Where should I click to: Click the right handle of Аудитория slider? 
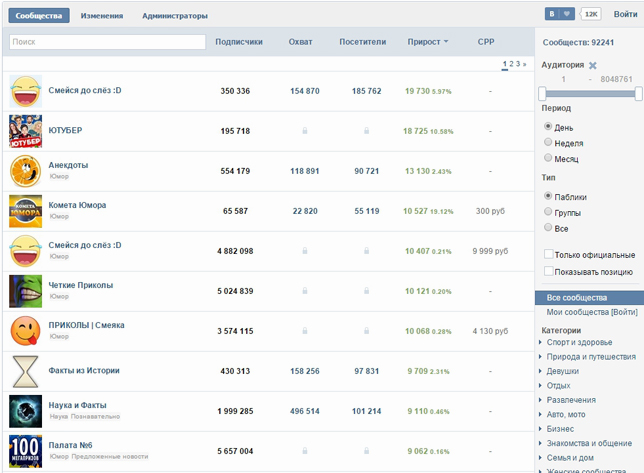(x=638, y=94)
